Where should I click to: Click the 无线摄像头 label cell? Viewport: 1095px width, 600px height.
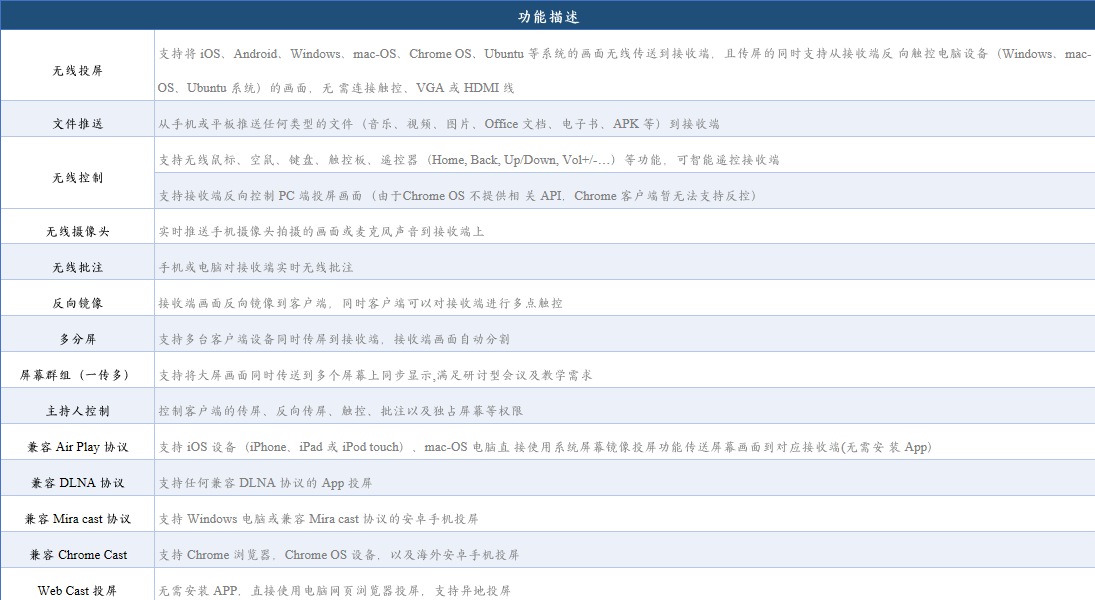coord(78,232)
